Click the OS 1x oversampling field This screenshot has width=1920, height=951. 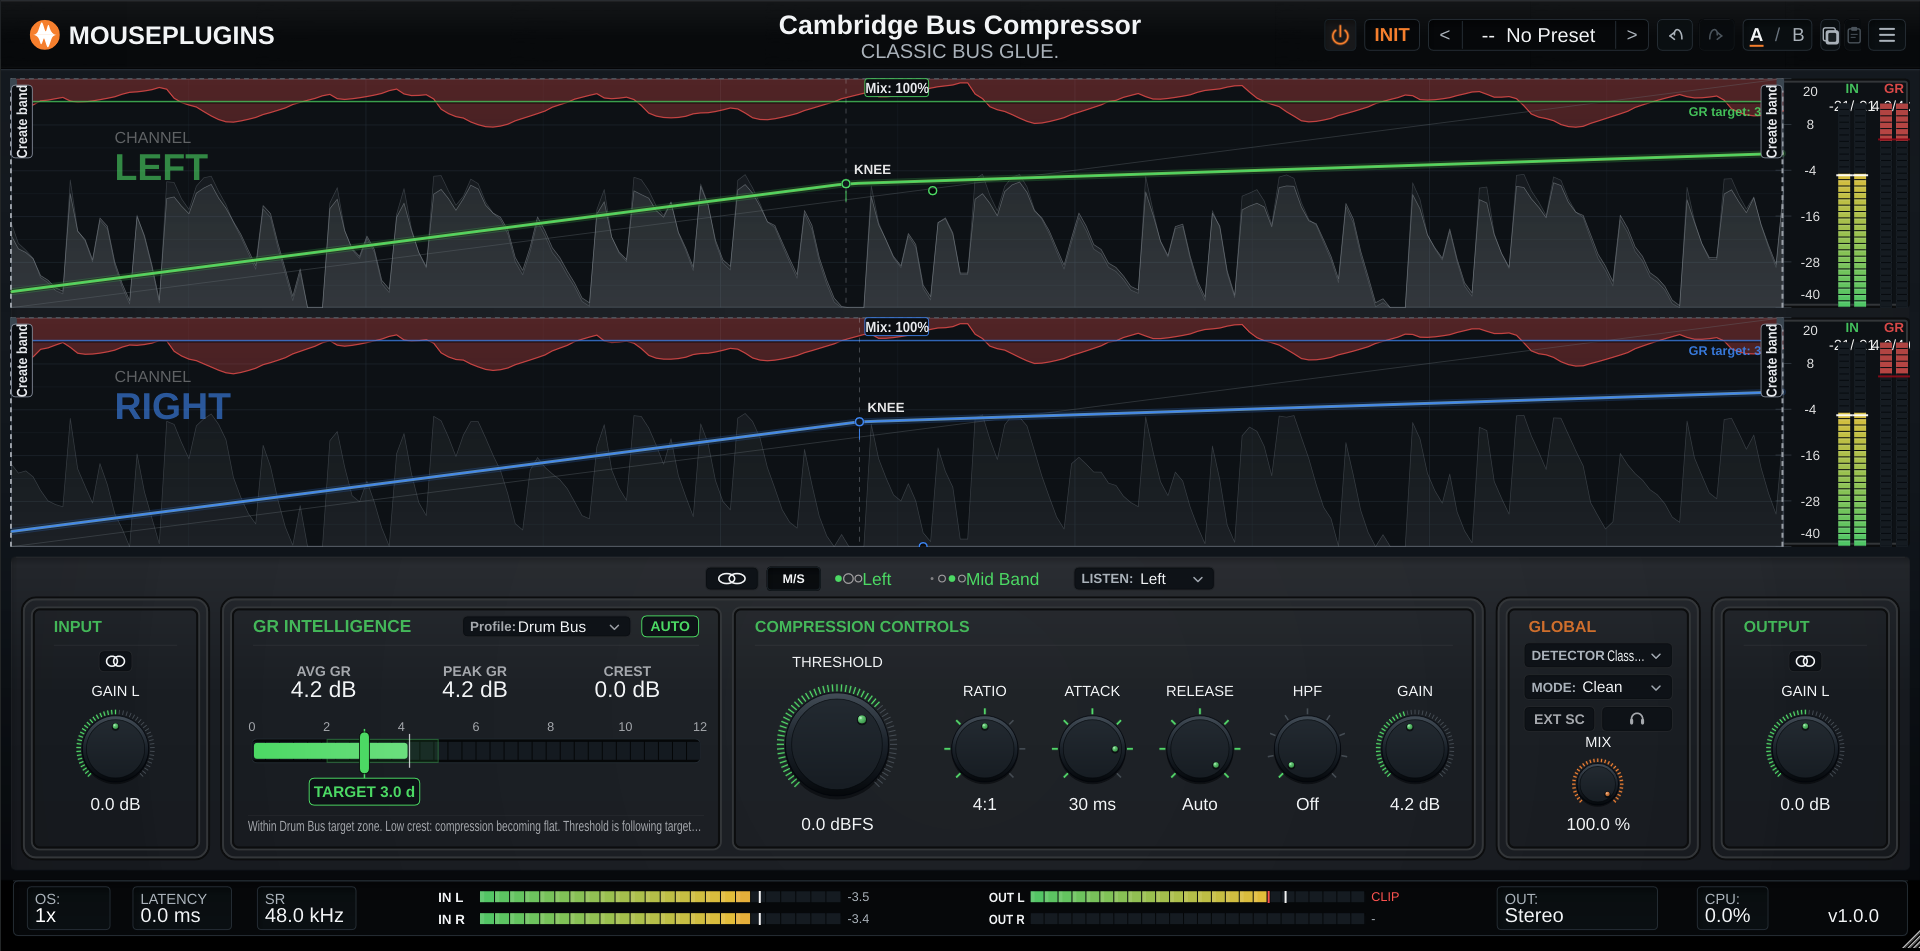pos(68,908)
